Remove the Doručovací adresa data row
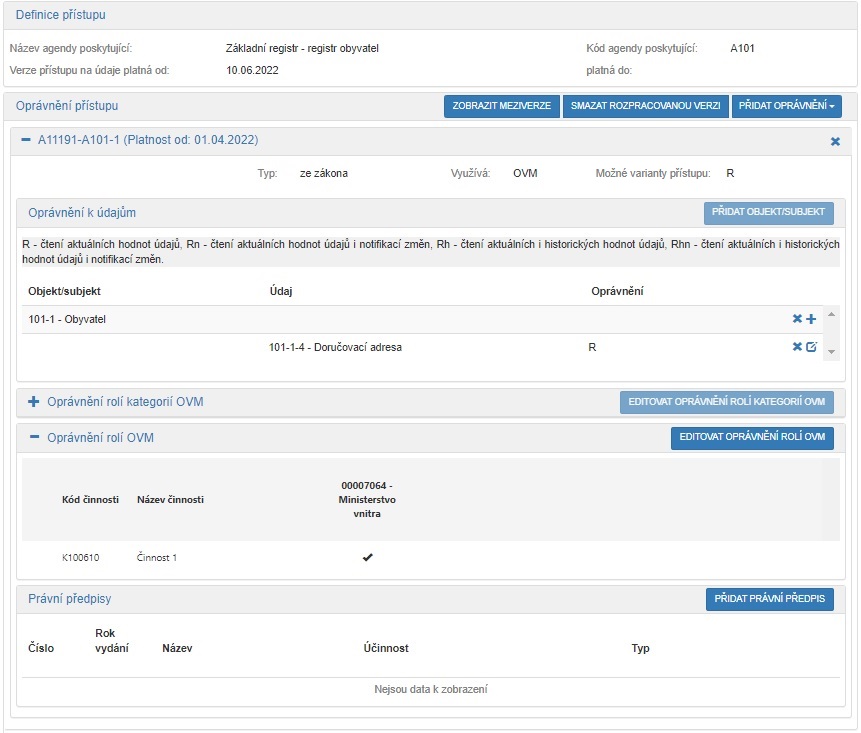 [x=797, y=347]
